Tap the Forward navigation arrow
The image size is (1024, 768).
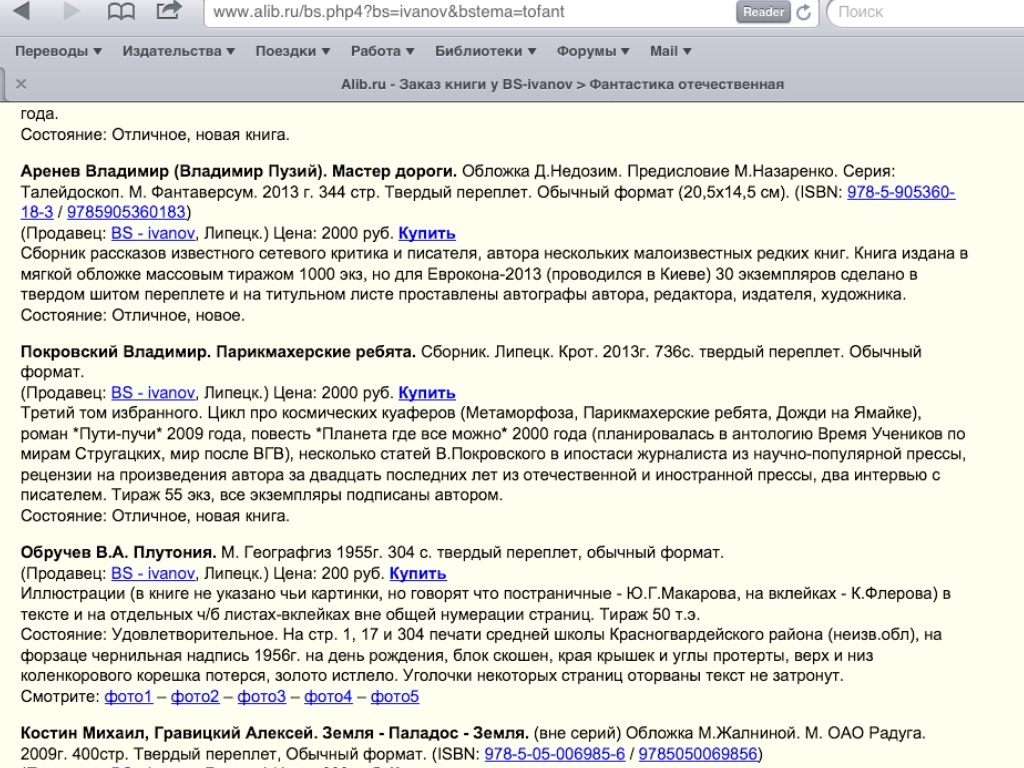pyautogui.click(x=71, y=12)
